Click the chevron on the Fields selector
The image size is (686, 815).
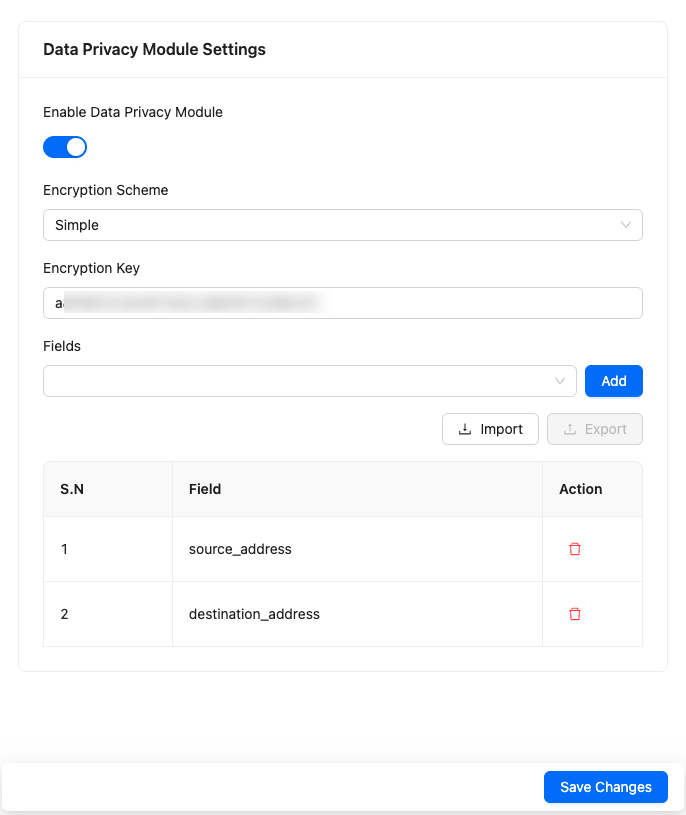[x=560, y=381]
